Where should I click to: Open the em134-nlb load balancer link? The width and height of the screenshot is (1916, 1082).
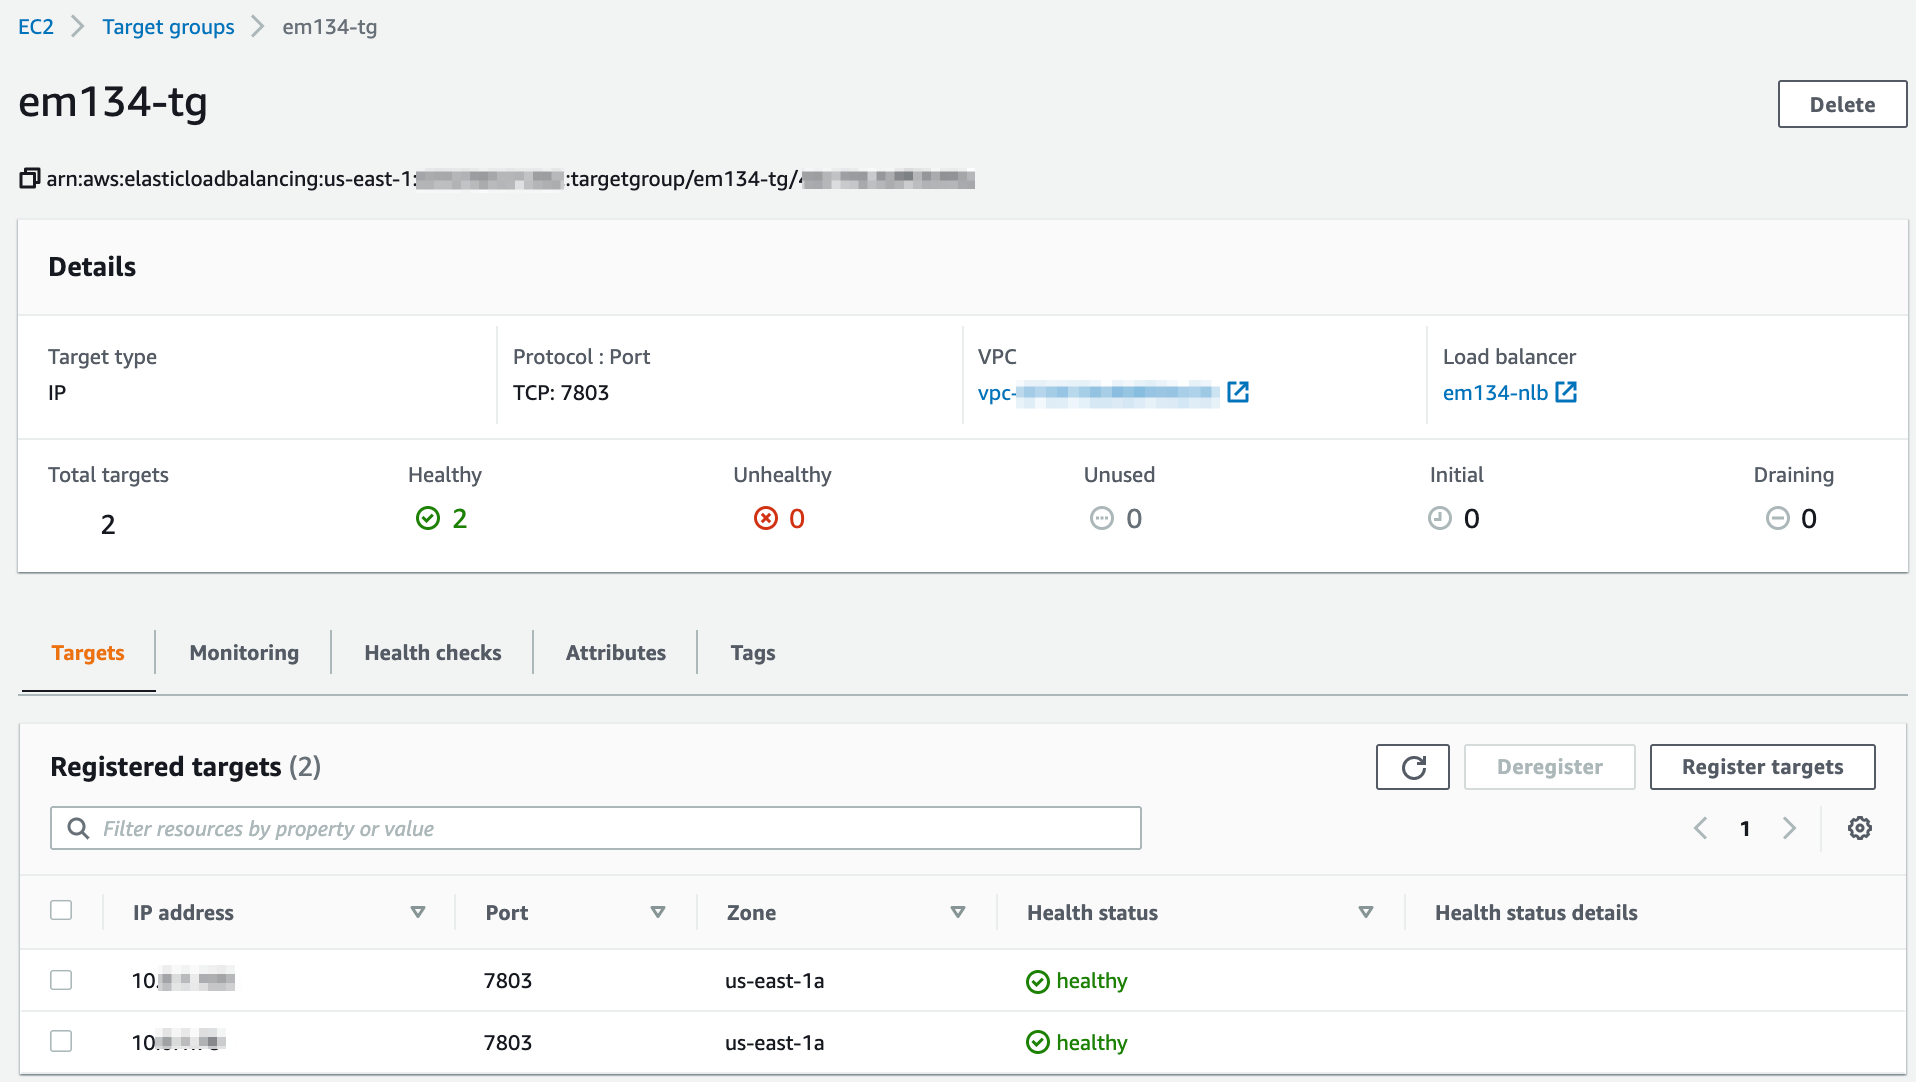click(1495, 393)
